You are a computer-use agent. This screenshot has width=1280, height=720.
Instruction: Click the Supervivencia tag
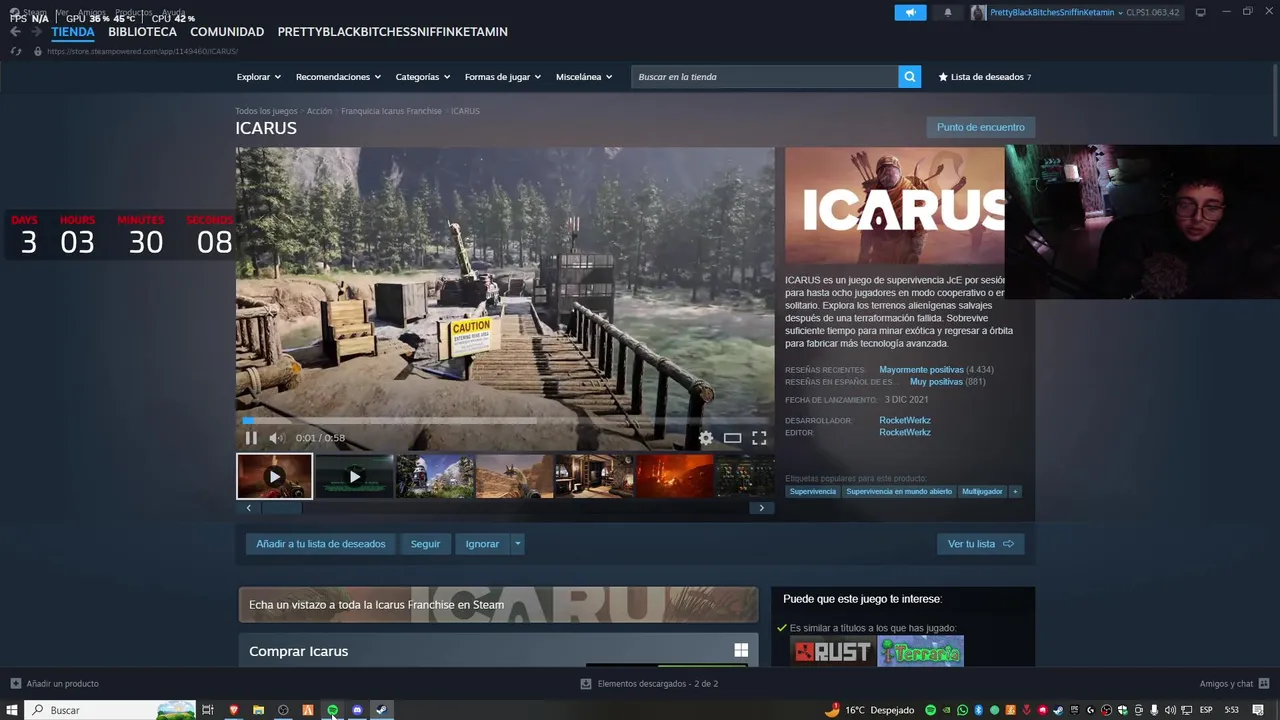pos(812,492)
